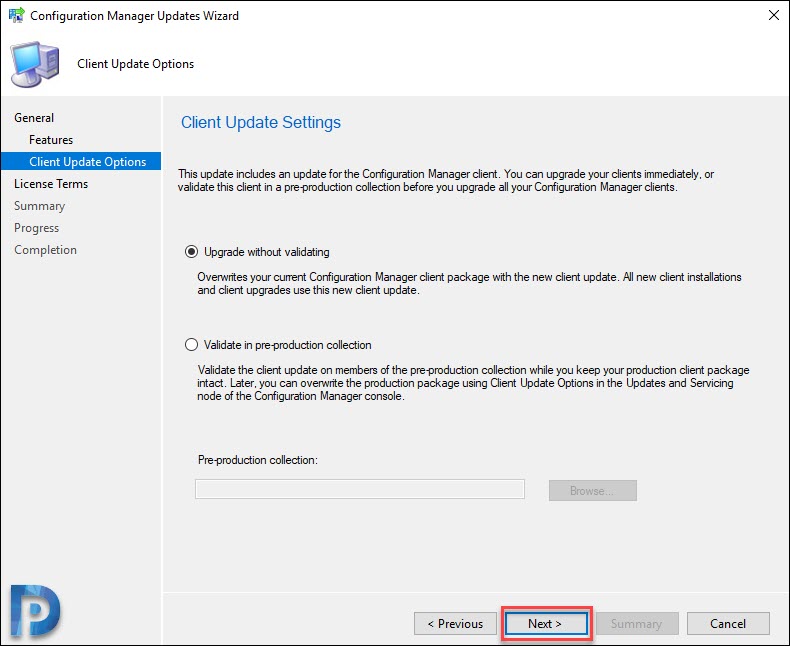Select Validate in pre-production collection option
The image size is (790, 646).
[191, 345]
